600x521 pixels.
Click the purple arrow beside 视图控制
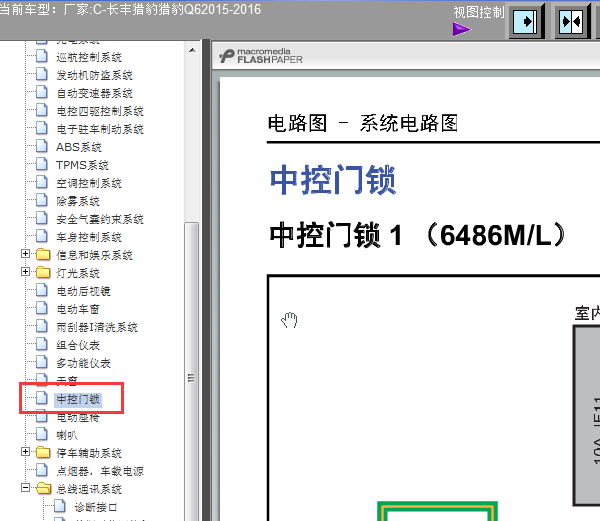click(x=461, y=29)
